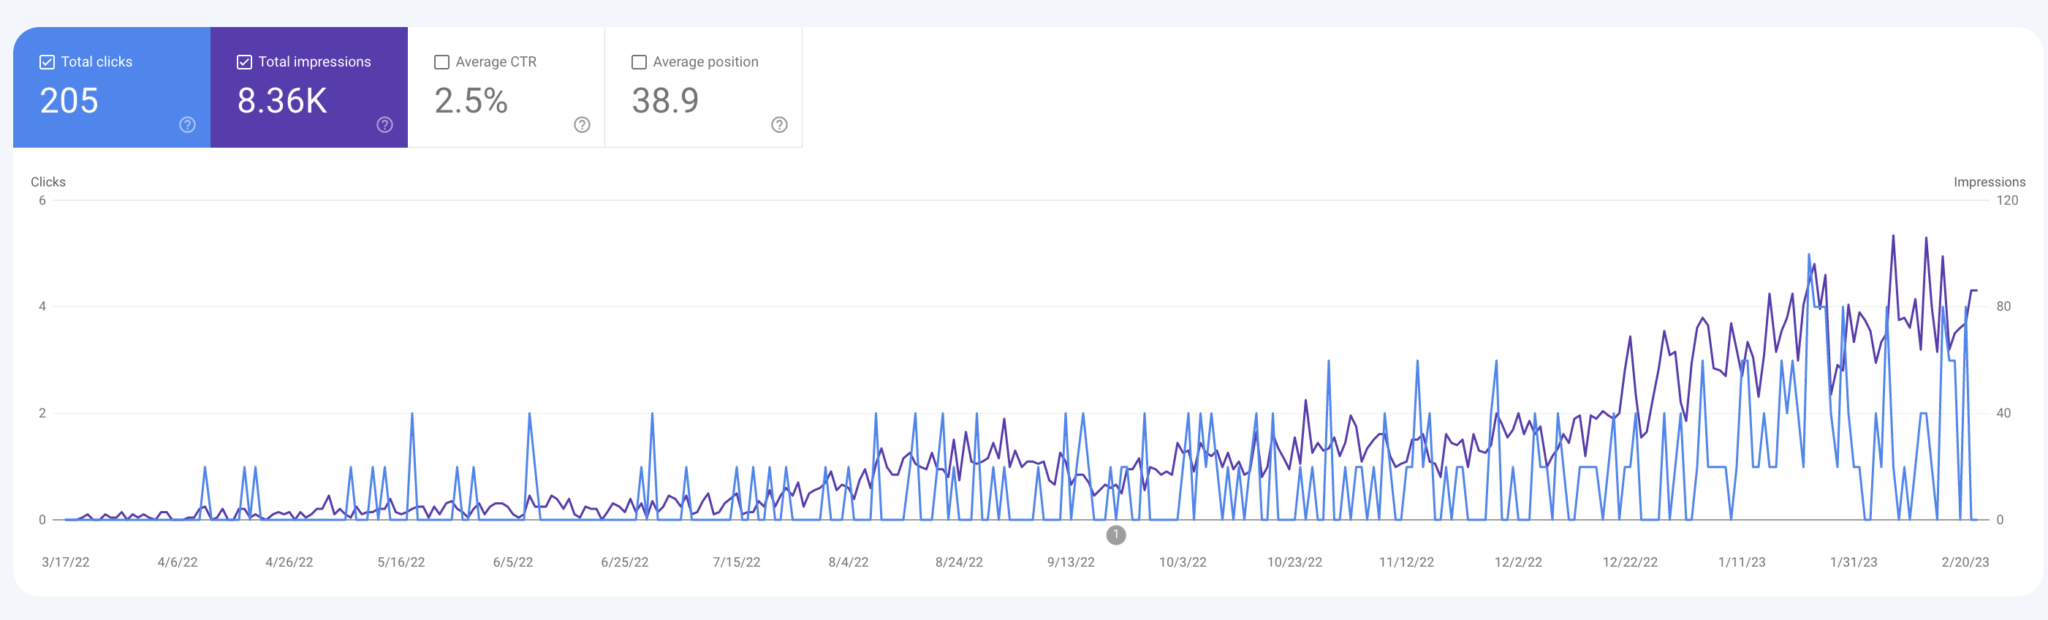Image resolution: width=2048 pixels, height=620 pixels.
Task: Uncheck the Total impressions checkbox
Action: point(244,62)
